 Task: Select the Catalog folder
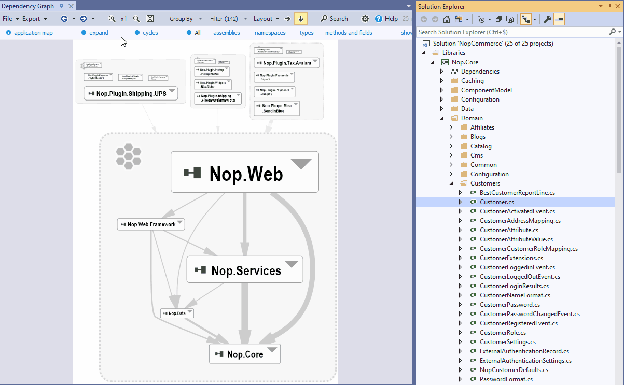click(481, 146)
